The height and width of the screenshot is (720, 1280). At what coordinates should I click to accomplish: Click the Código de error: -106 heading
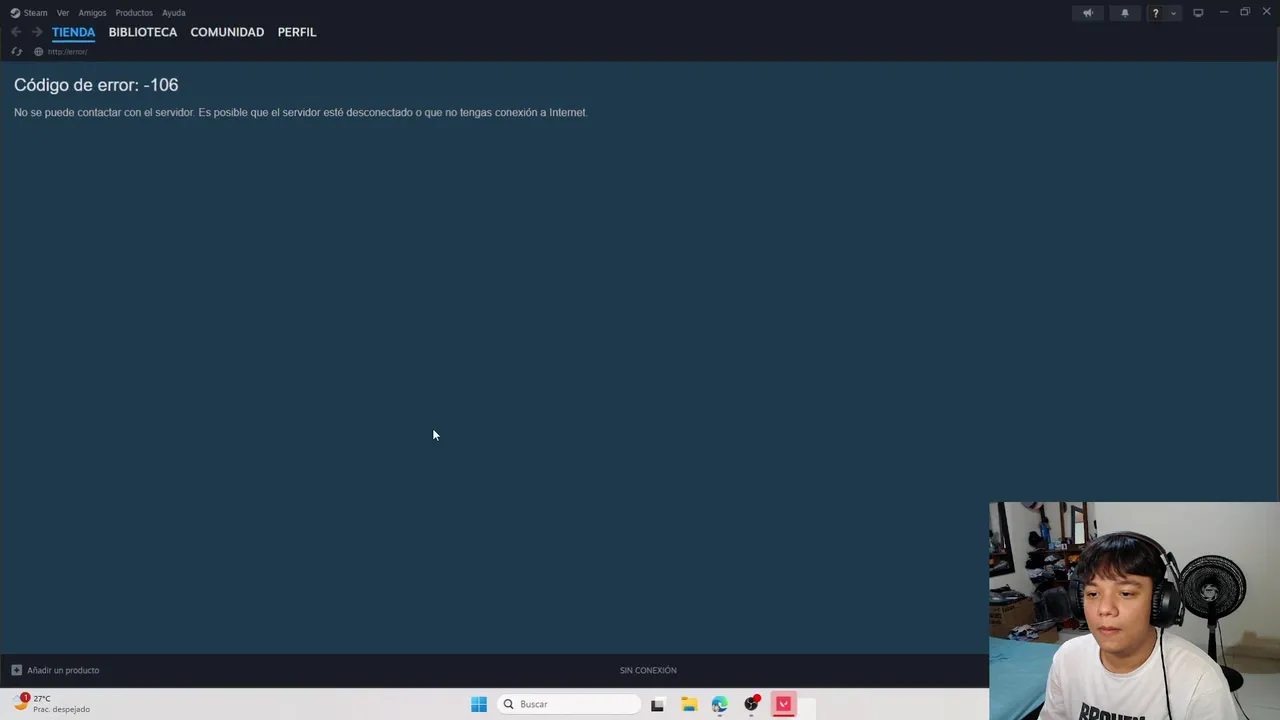(x=96, y=85)
